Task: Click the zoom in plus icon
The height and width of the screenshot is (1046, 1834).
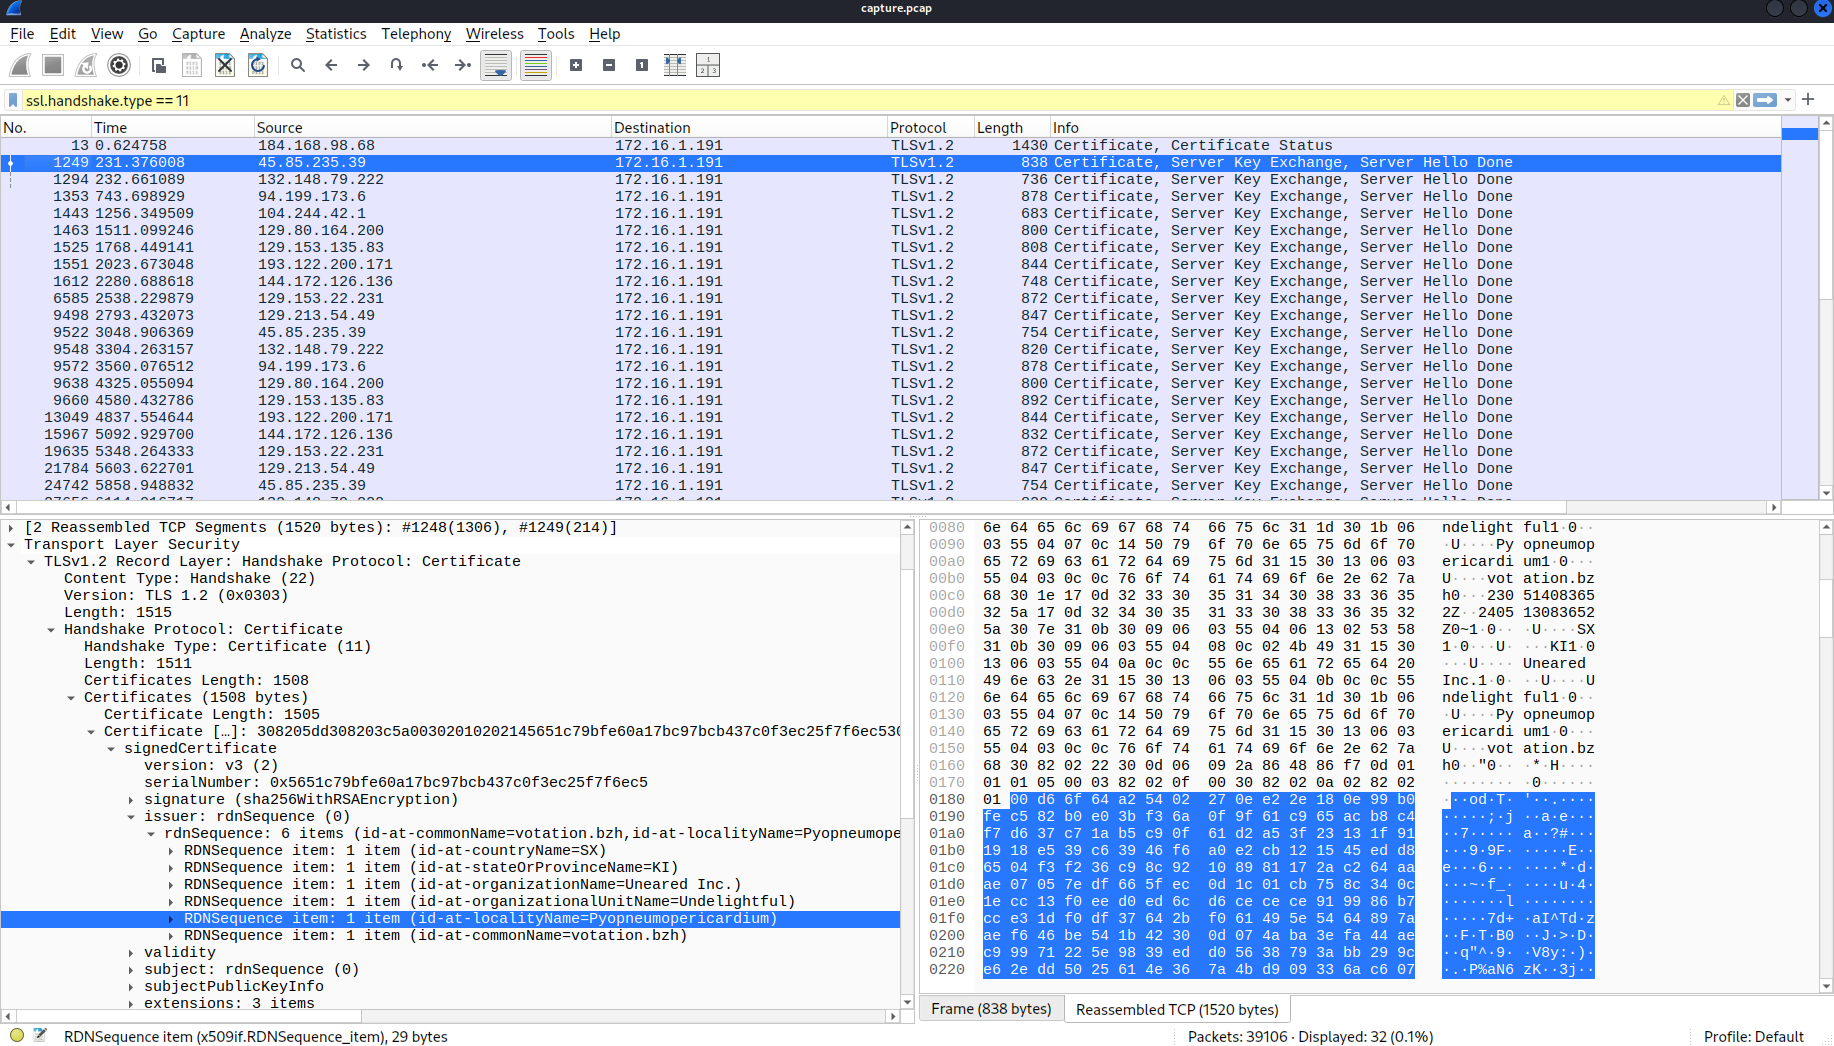Action: (x=576, y=66)
